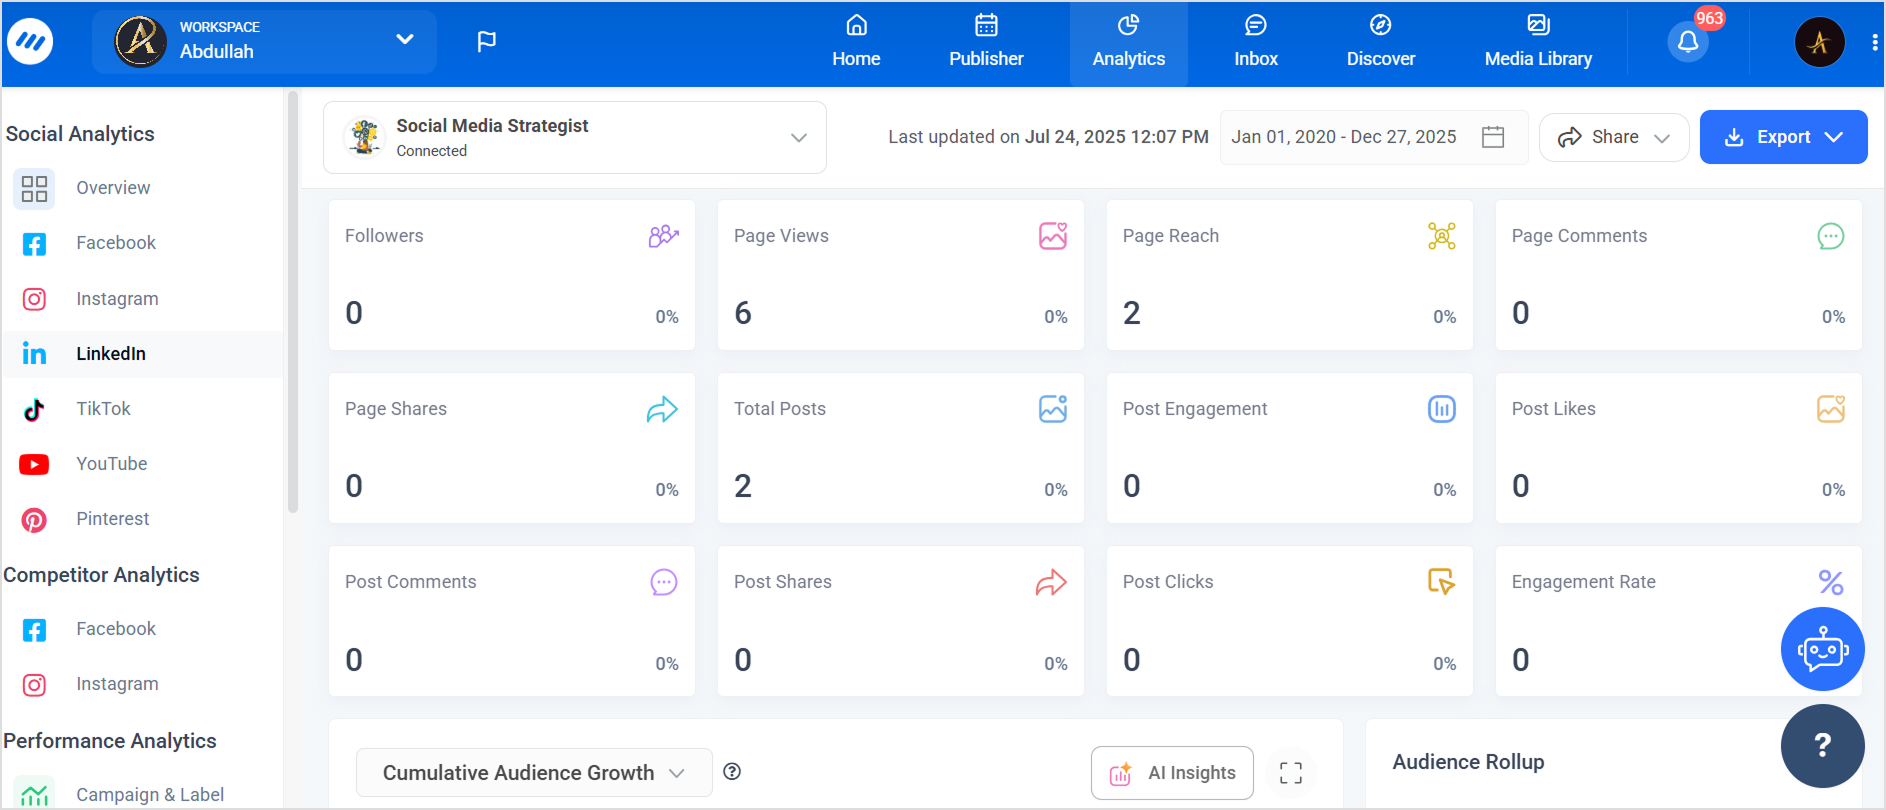Viewport: 1886px width, 810px height.
Task: Click the Page Comments bubble icon
Action: click(x=1831, y=236)
